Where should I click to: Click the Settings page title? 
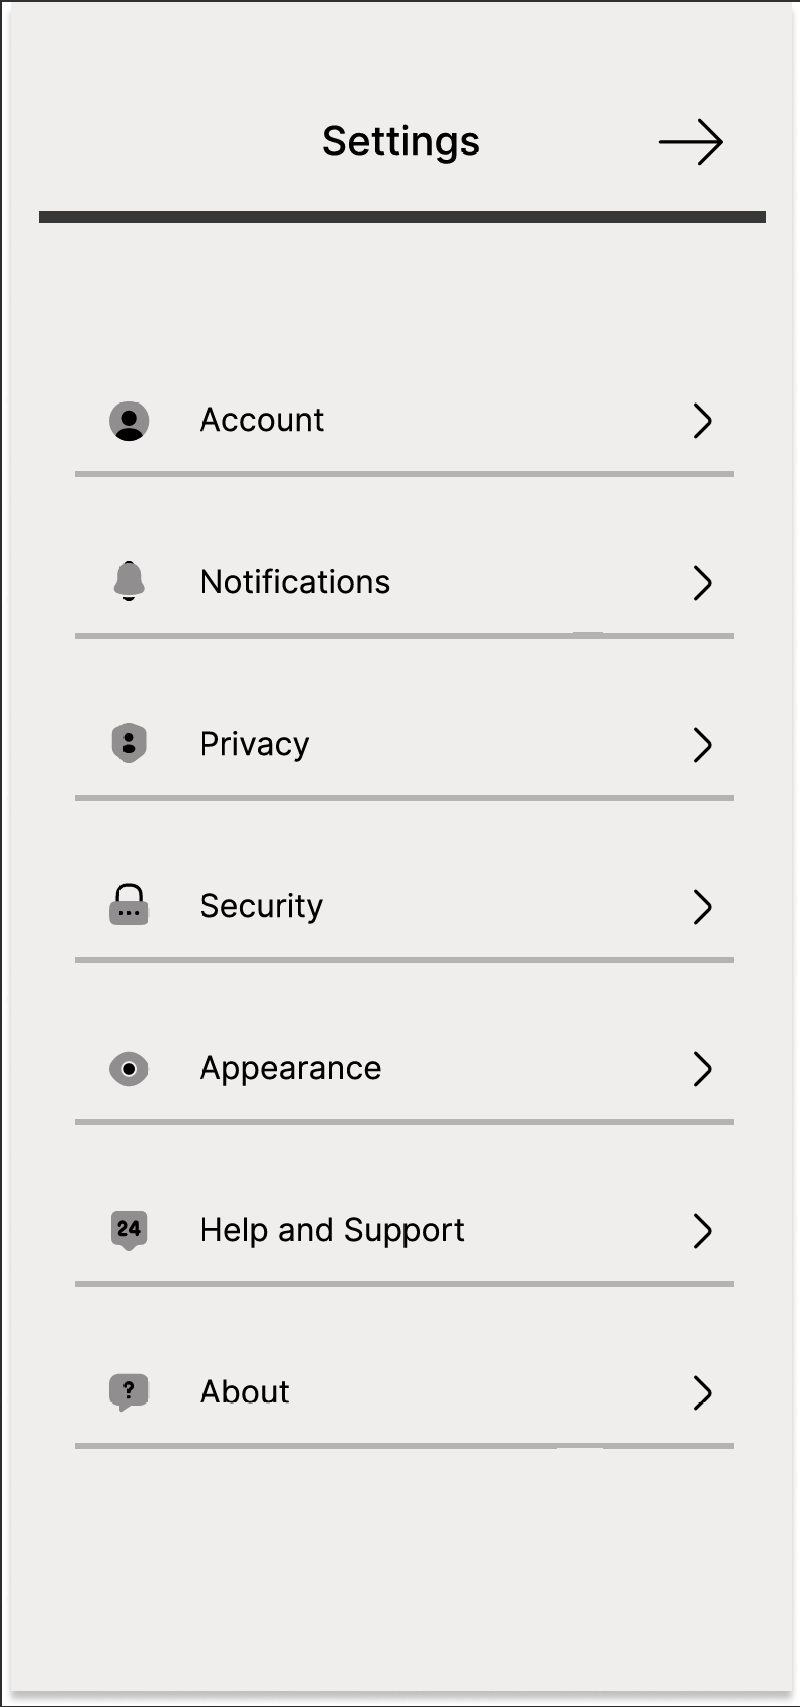coord(401,142)
